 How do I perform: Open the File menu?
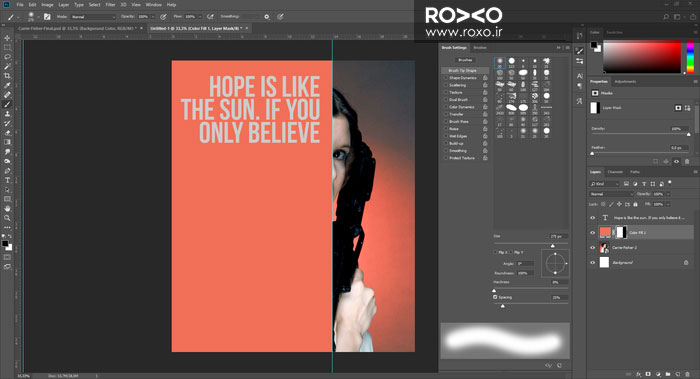click(20, 4)
